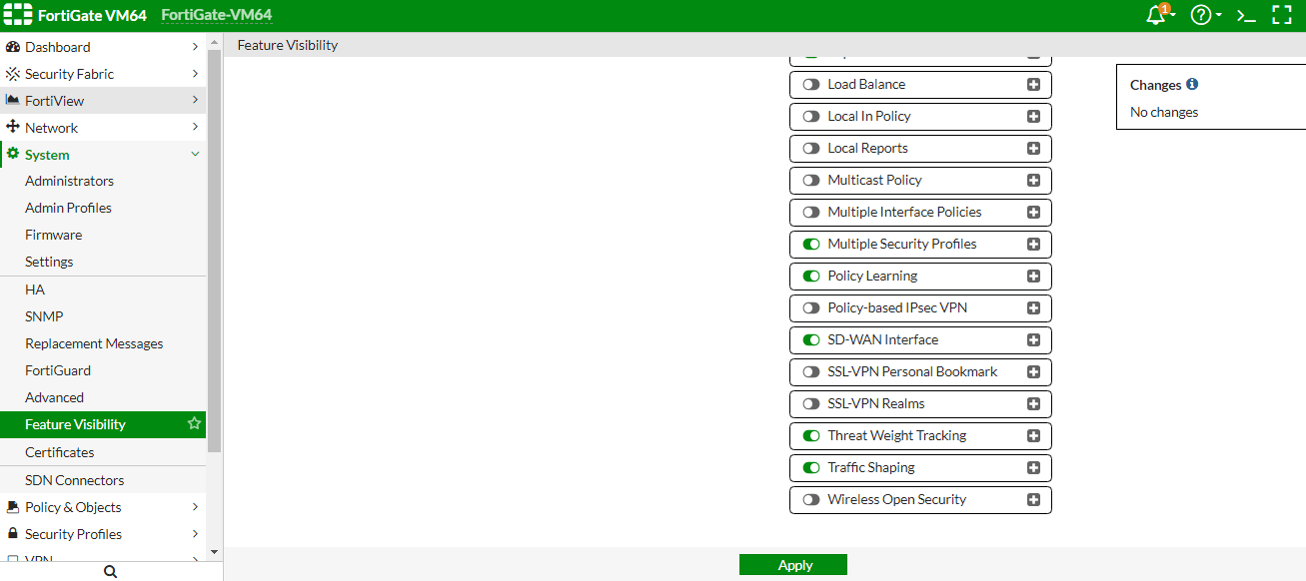Click the plus icon on Policy-based IPsec VPN
Image resolution: width=1306 pixels, height=581 pixels.
(1034, 309)
